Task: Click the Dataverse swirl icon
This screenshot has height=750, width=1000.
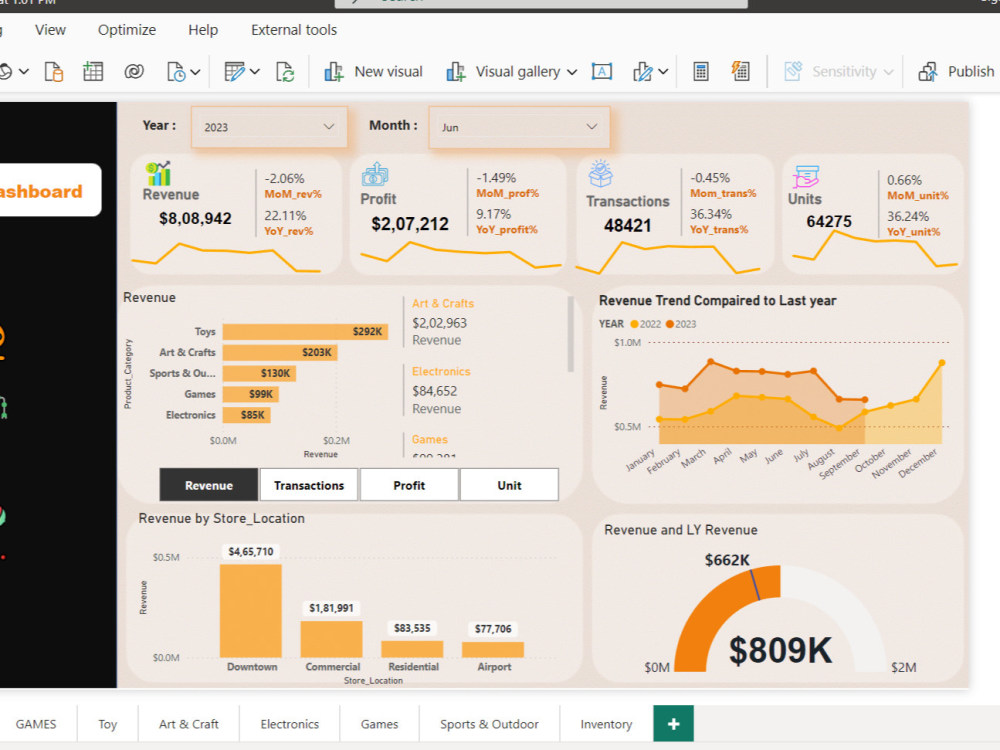Action: (x=134, y=71)
